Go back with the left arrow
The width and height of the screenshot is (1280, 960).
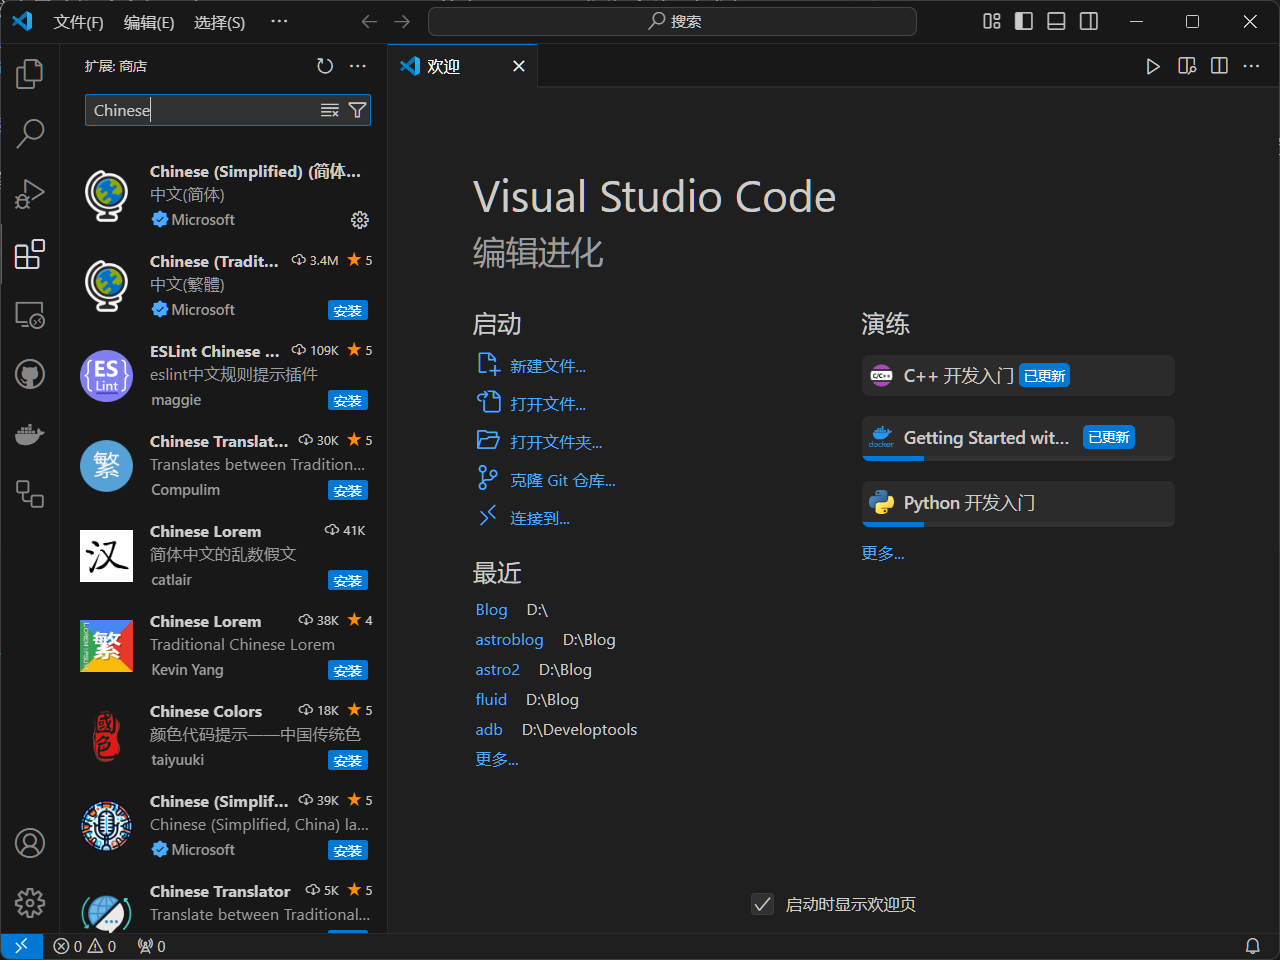point(369,21)
